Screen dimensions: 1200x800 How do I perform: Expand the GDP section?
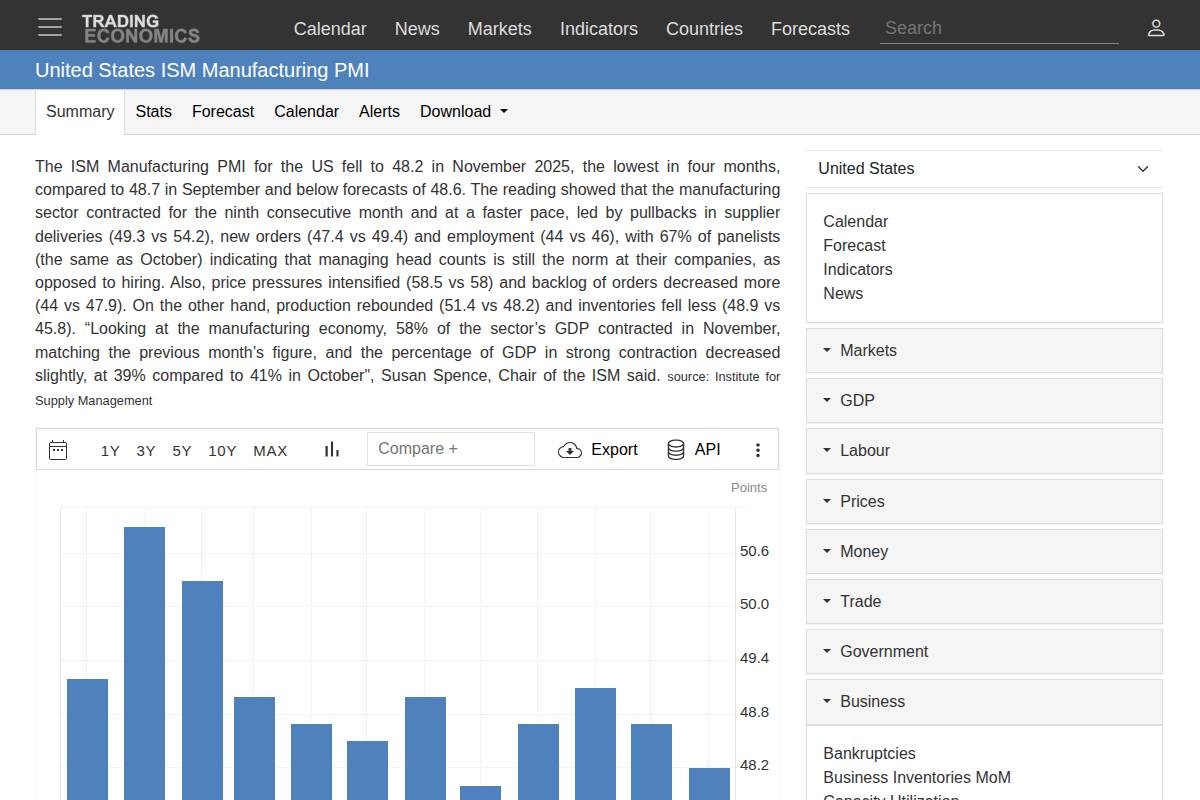[x=857, y=400]
